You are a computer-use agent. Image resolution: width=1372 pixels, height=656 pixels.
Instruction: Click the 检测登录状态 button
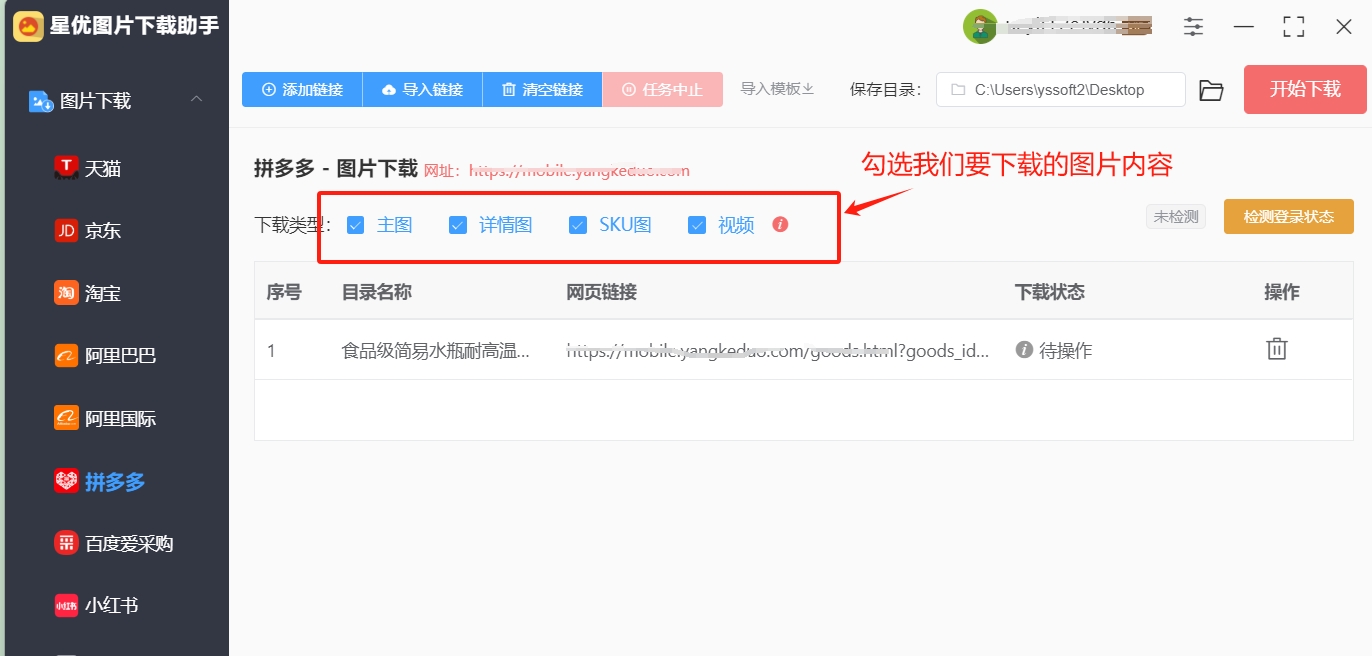pos(1288,217)
